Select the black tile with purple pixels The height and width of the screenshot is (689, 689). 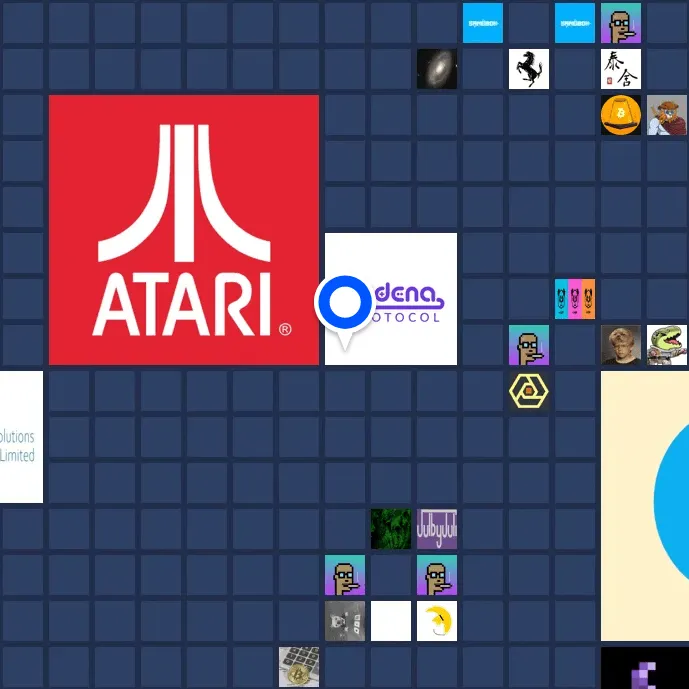click(x=645, y=668)
